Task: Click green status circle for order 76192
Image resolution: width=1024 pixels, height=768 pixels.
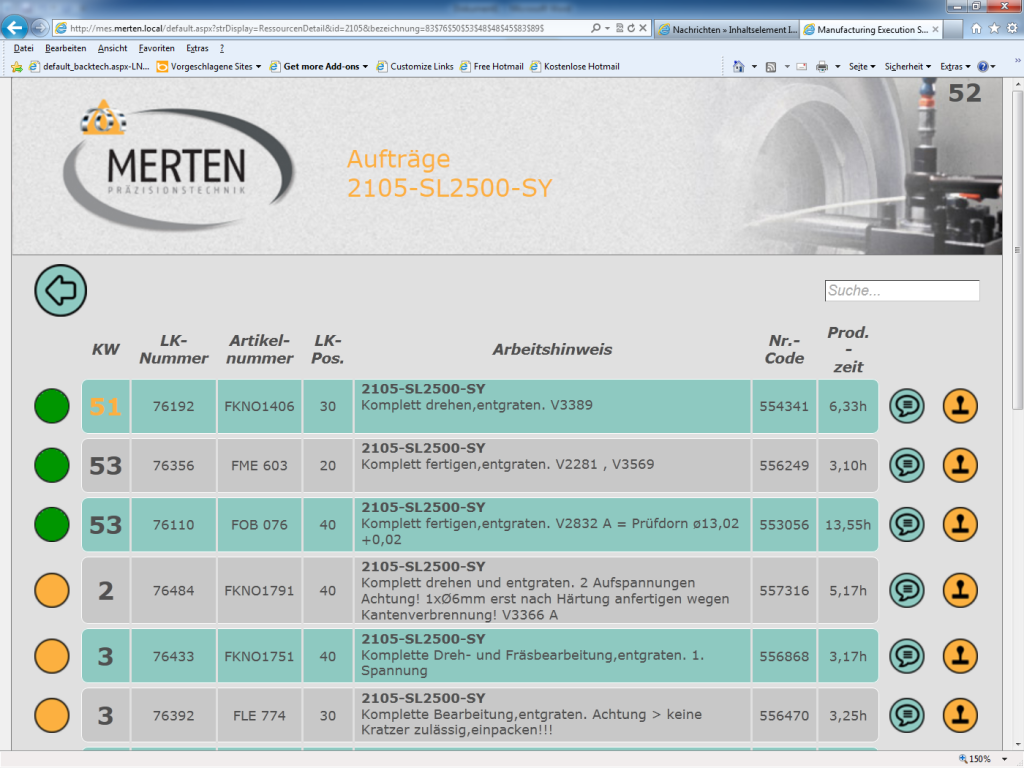Action: point(52,406)
